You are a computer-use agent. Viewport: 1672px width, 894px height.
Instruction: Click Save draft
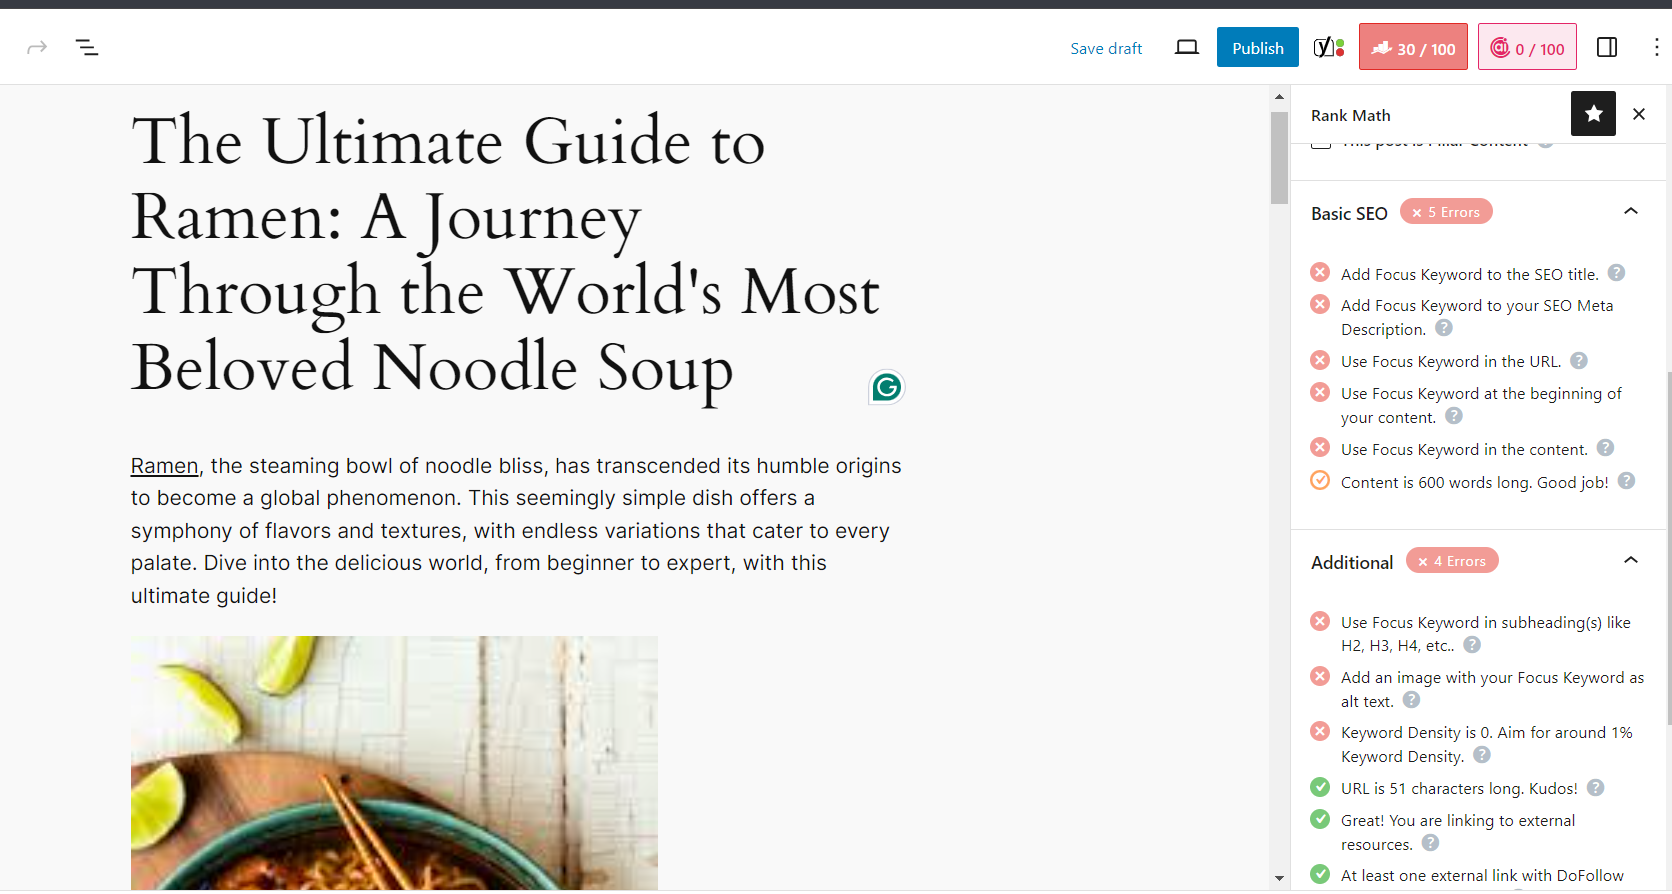point(1106,48)
